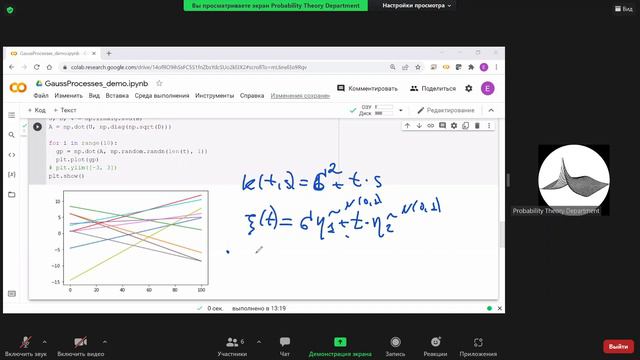Expand video options arrow next to camera
Image resolution: width=640 pixels, height=360 pixels.
pyautogui.click(x=104, y=342)
